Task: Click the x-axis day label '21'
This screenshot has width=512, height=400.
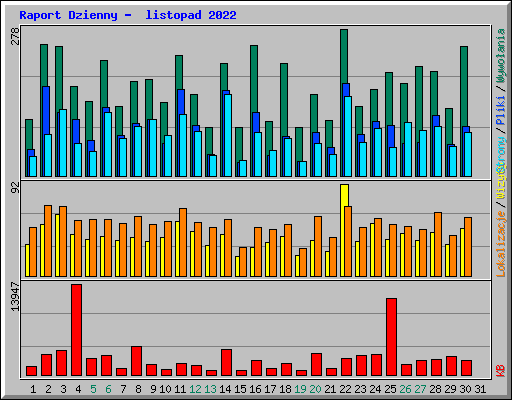Action: [330, 389]
